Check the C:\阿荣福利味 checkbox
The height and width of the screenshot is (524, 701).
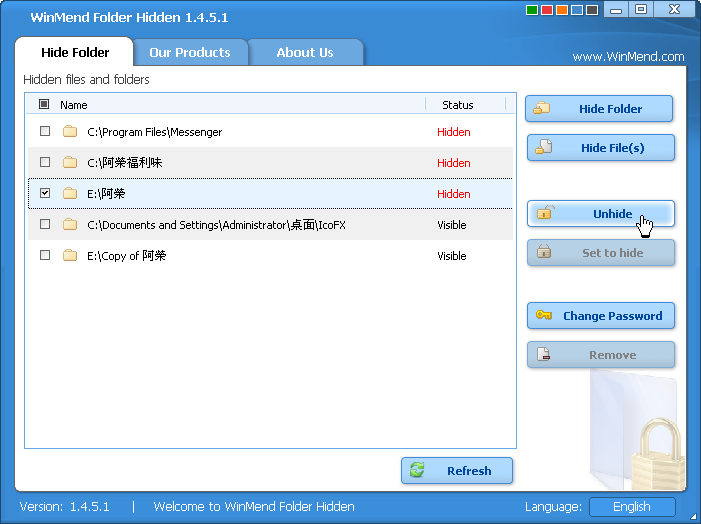pos(45,162)
